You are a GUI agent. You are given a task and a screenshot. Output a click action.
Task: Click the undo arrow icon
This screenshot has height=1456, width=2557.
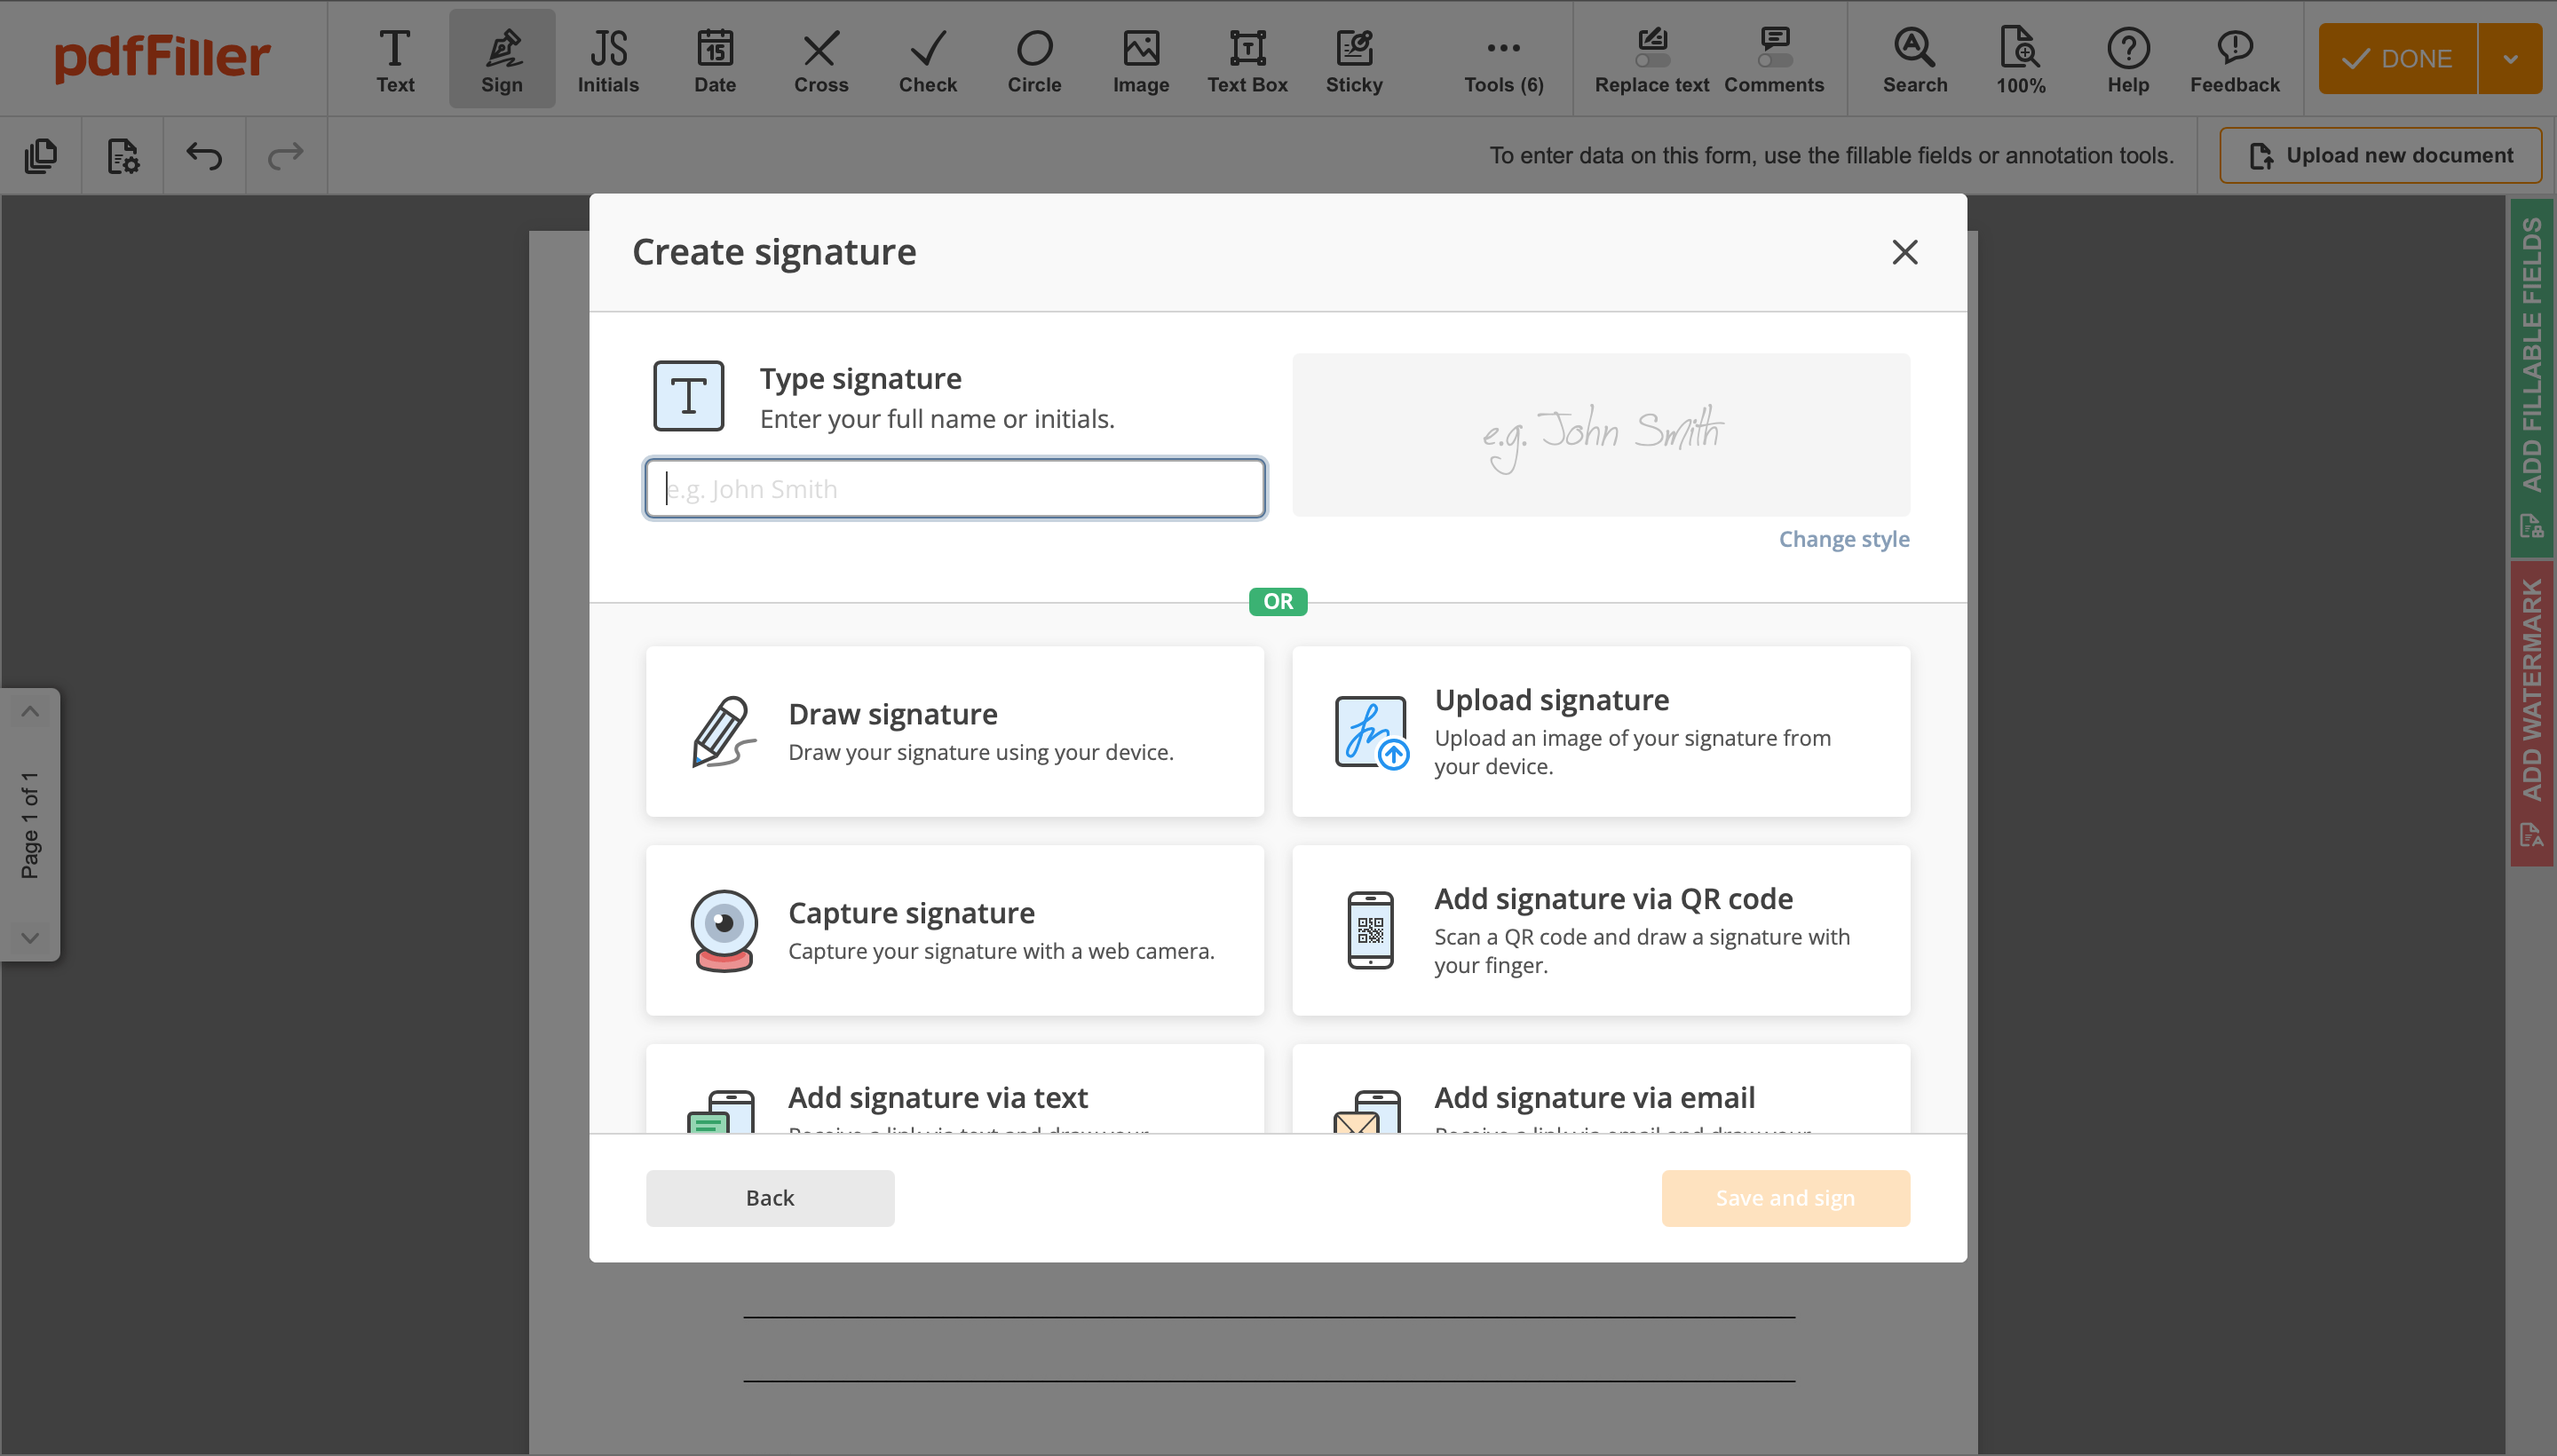point(204,156)
